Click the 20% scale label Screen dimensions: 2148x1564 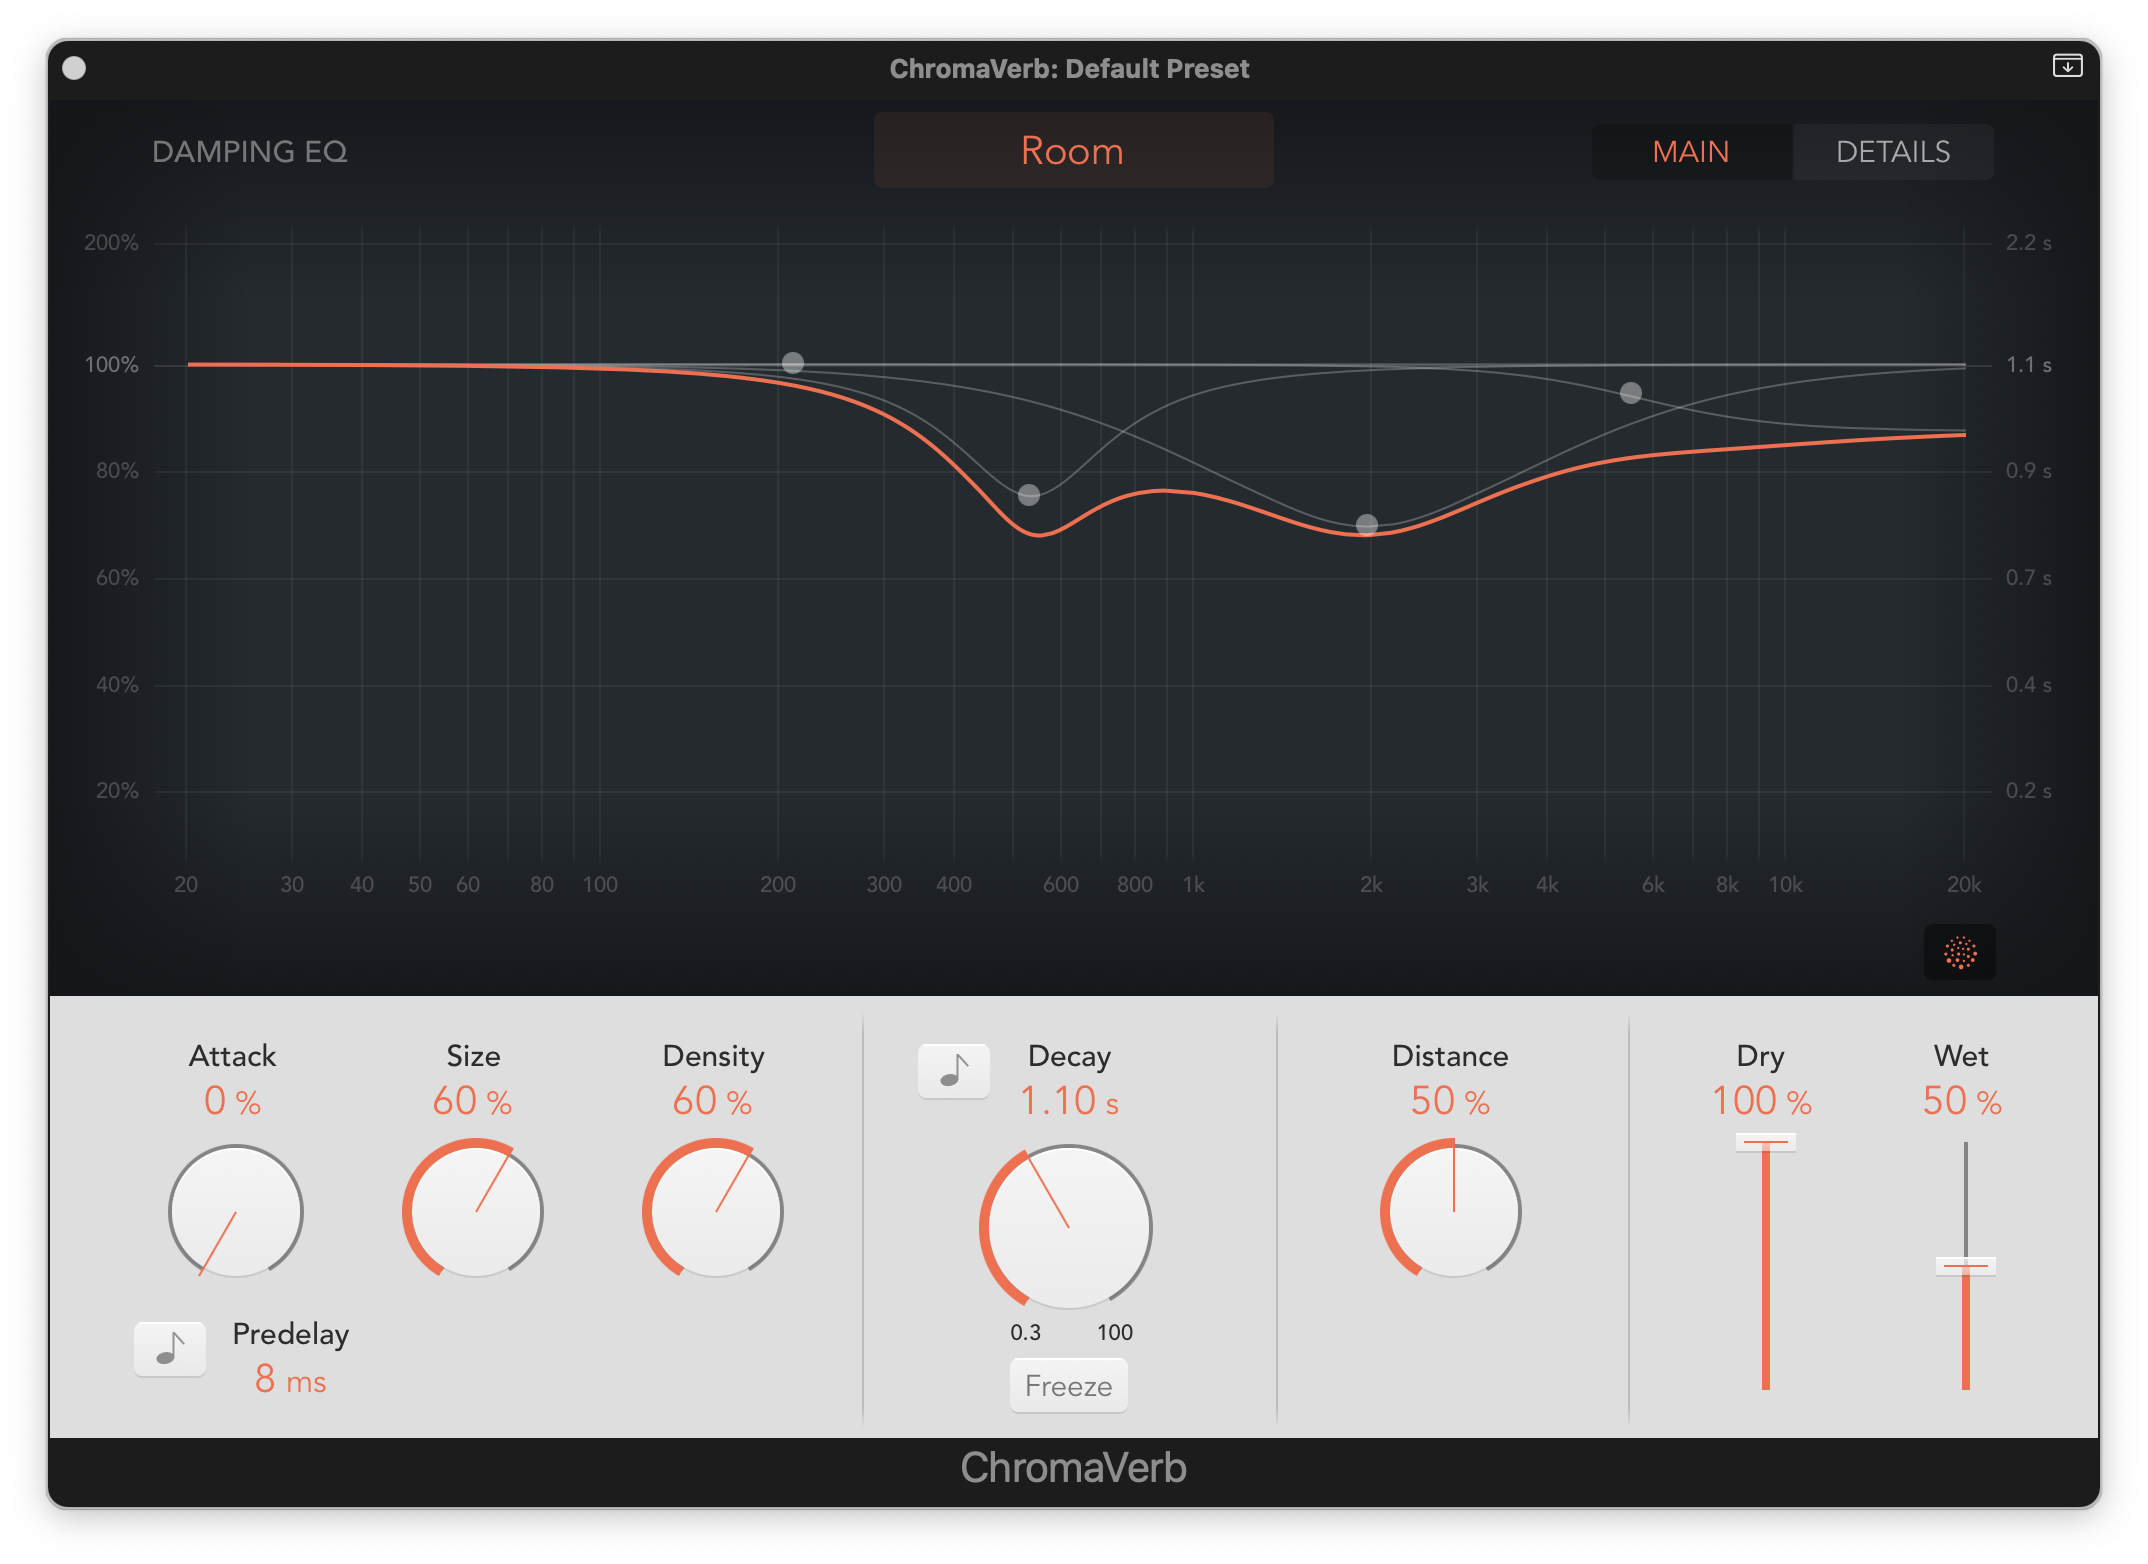click(117, 791)
